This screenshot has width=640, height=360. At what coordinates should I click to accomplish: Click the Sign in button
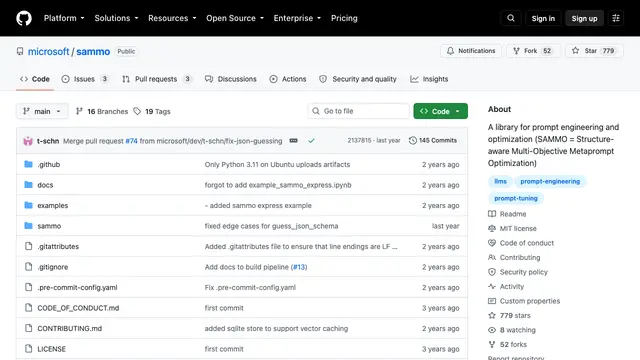click(x=543, y=18)
